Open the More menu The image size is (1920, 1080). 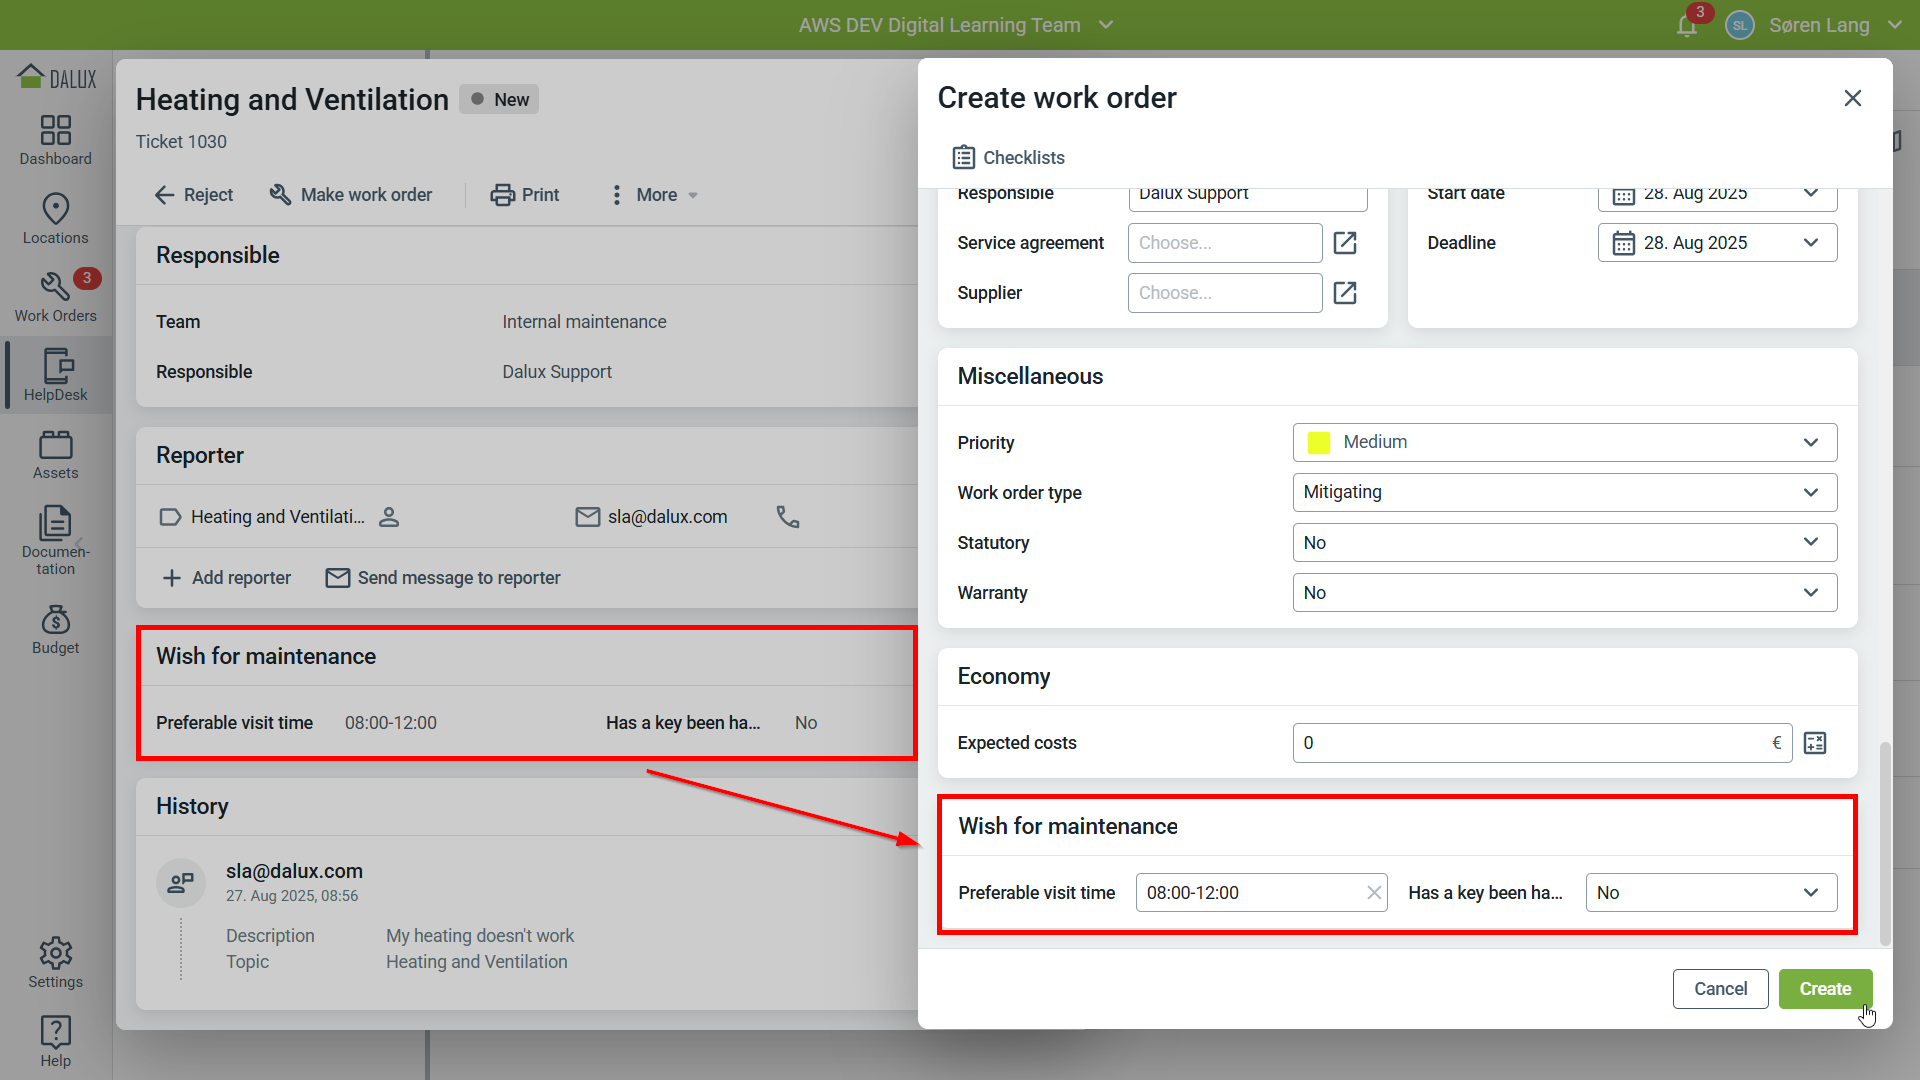(x=655, y=195)
